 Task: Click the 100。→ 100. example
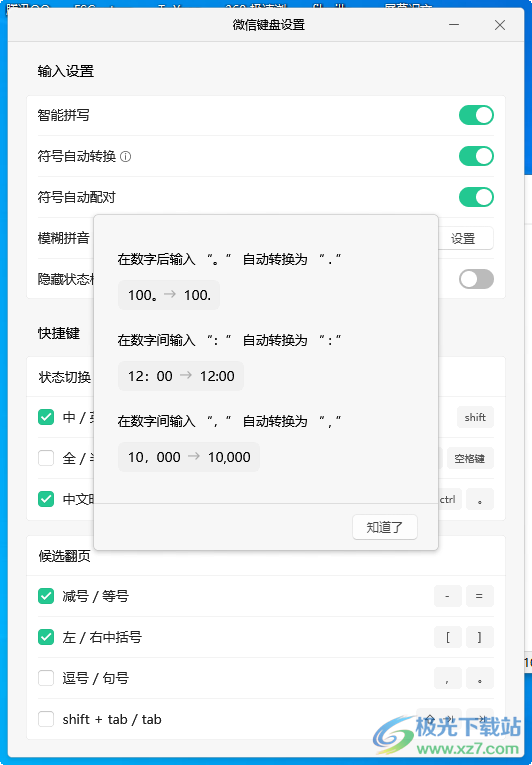[x=169, y=295]
